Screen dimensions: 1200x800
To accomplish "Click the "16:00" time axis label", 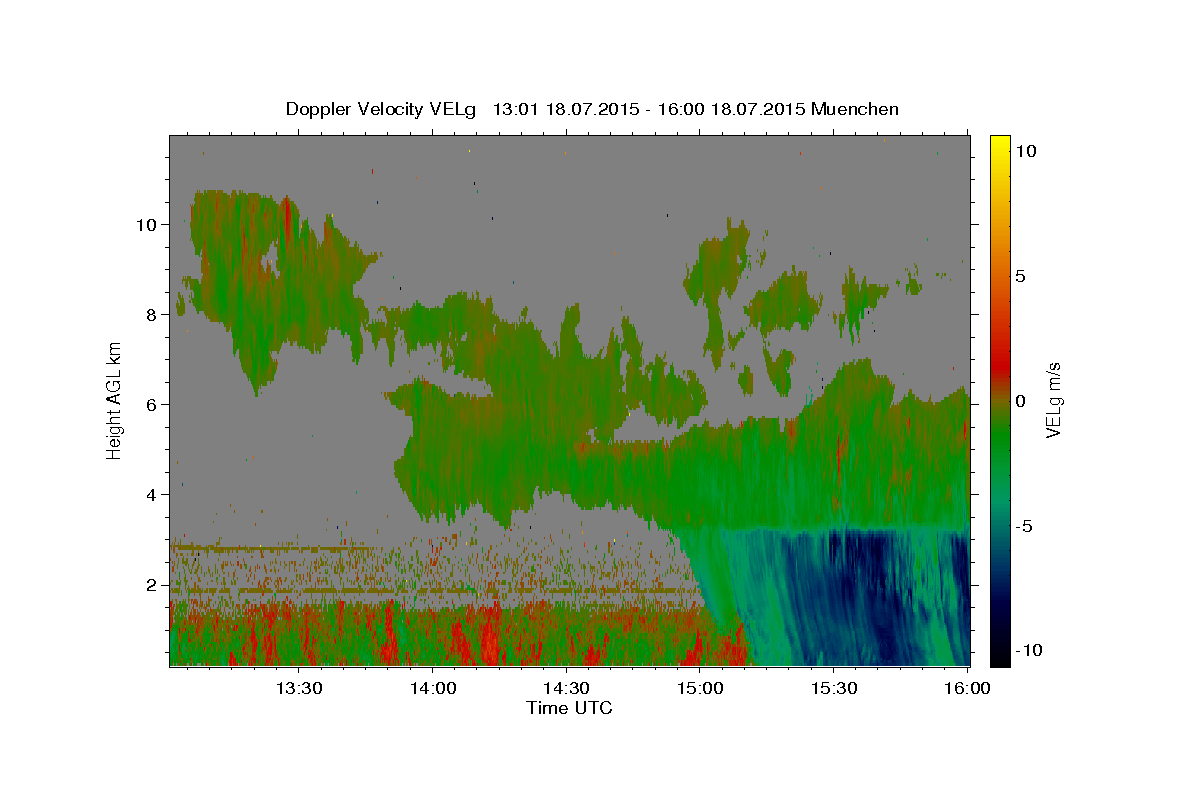I will (967, 688).
